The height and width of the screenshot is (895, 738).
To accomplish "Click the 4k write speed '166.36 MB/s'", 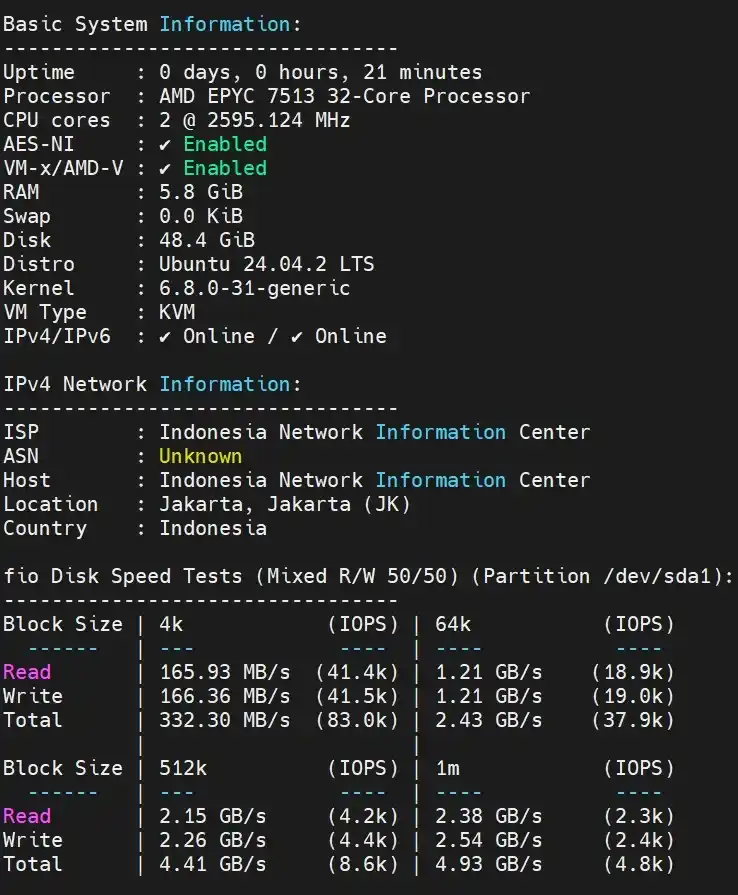I will [x=225, y=696].
